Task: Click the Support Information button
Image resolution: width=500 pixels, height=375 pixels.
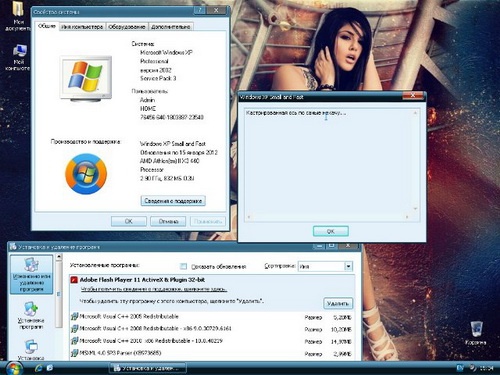Action: tap(173, 201)
